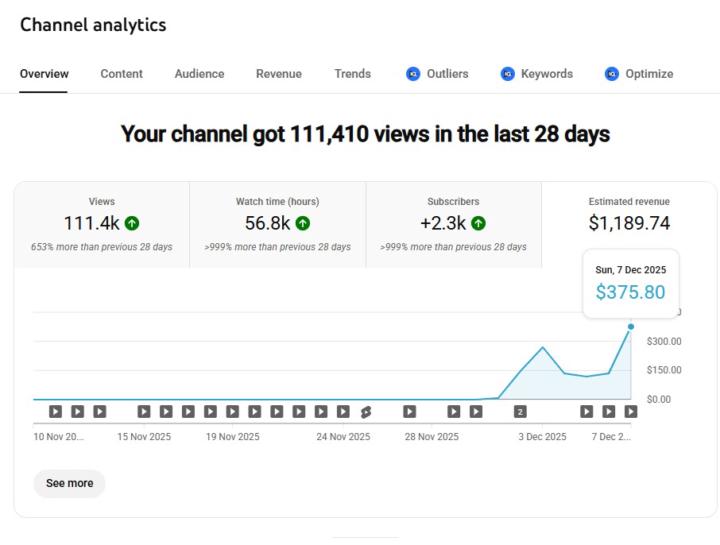Click the 653% more than previous text

coord(101,247)
